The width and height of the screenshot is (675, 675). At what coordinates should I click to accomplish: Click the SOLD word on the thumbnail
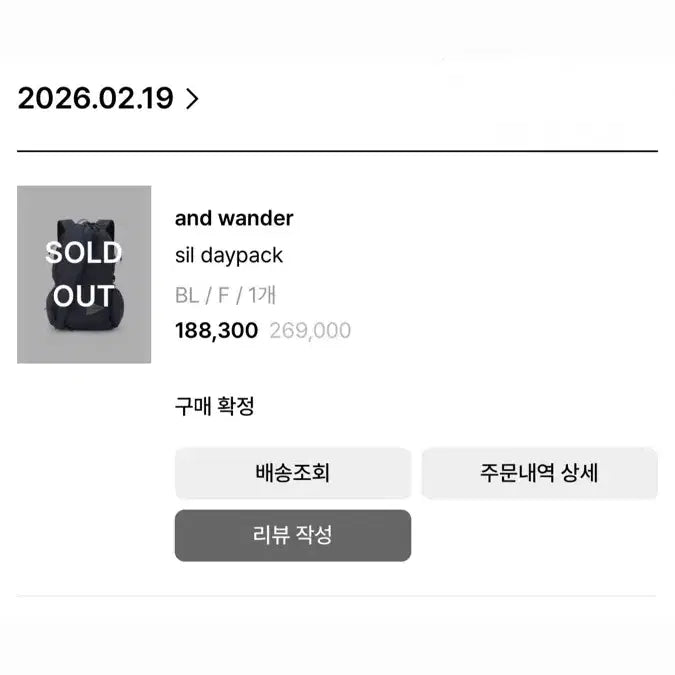(84, 252)
